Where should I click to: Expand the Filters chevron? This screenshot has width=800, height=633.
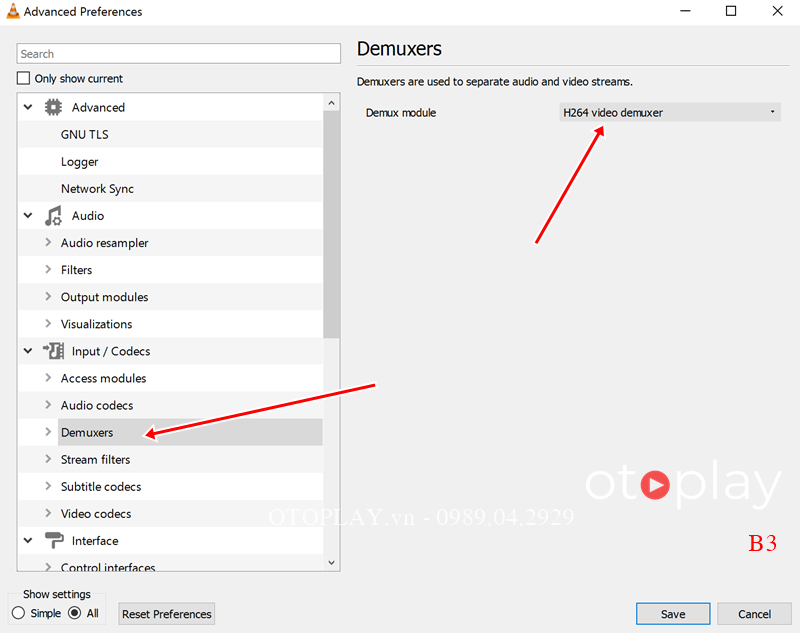click(x=48, y=269)
